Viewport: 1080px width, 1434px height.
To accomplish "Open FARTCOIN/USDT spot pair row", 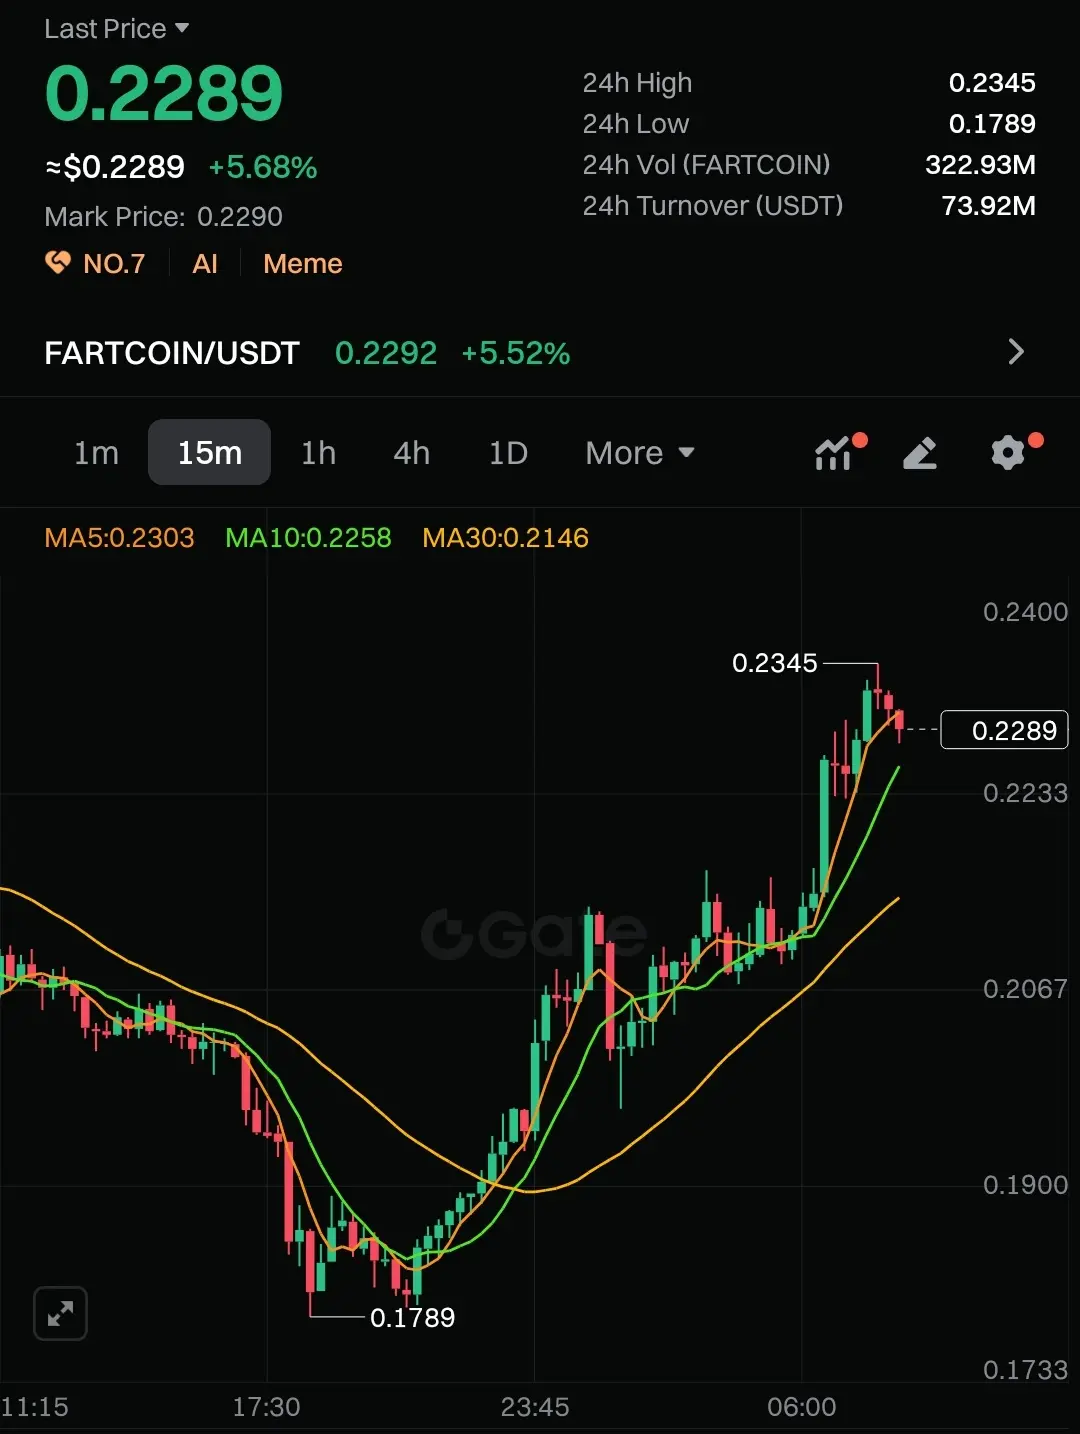I will 540,352.
